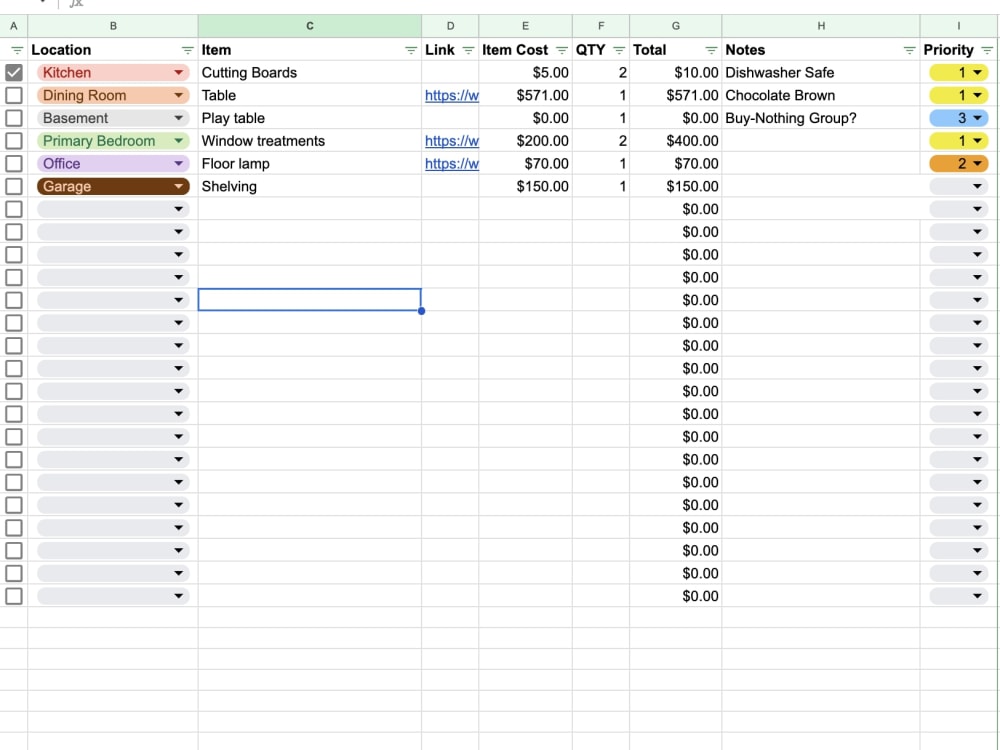Open the Notes column filter icon
Image resolution: width=1000 pixels, height=750 pixels.
click(x=908, y=49)
